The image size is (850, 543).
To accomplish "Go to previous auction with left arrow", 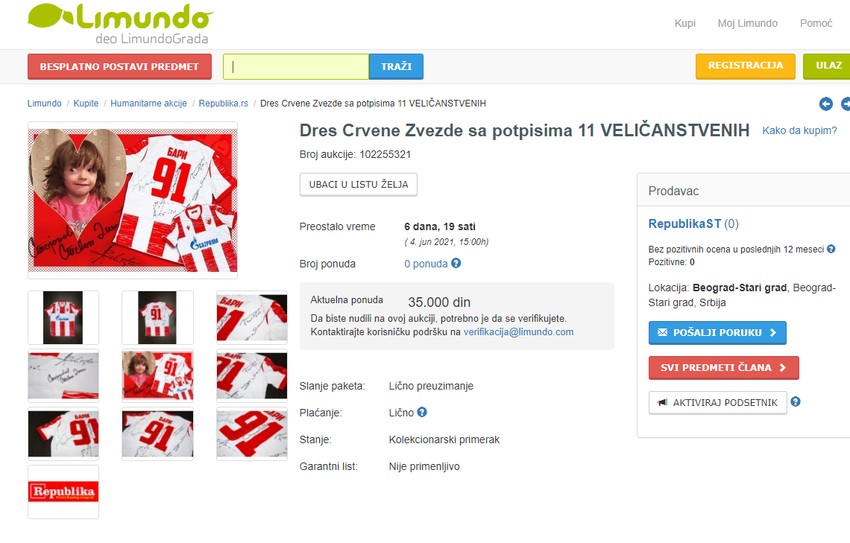I will [826, 104].
